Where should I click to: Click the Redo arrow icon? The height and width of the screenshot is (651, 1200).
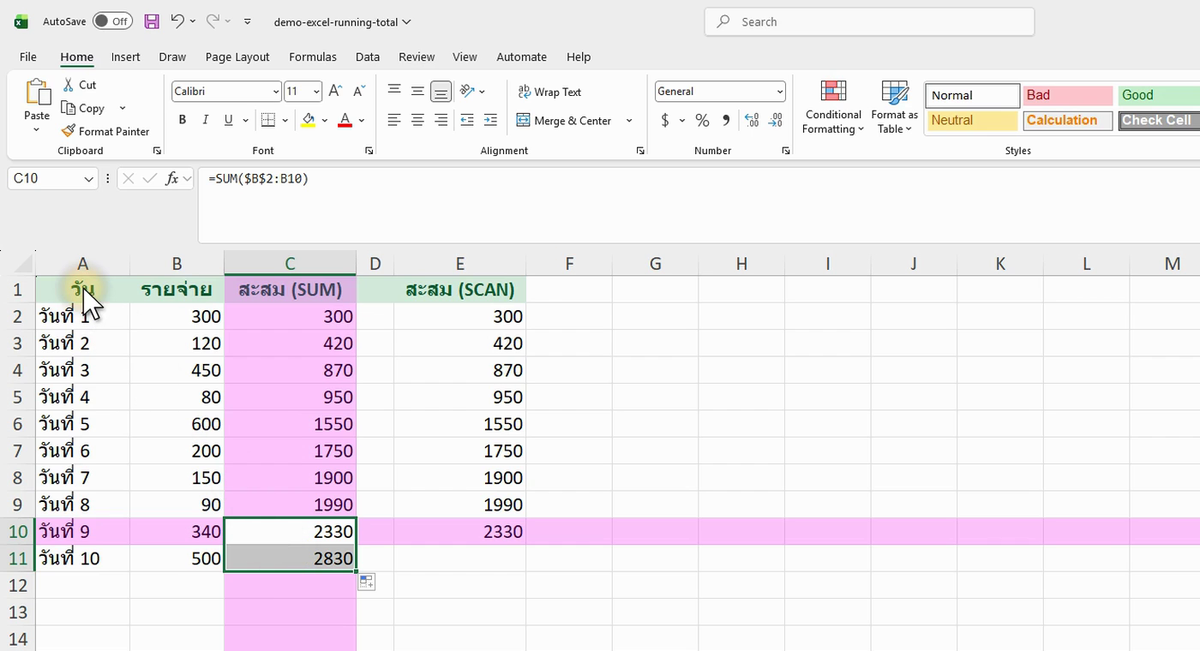click(x=212, y=21)
